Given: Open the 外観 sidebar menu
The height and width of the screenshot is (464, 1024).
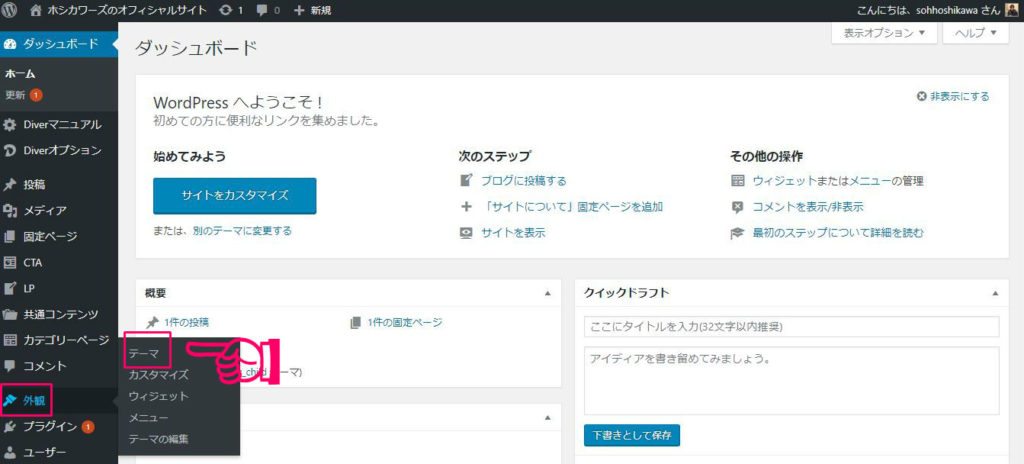Looking at the screenshot, I should (x=59, y=401).
